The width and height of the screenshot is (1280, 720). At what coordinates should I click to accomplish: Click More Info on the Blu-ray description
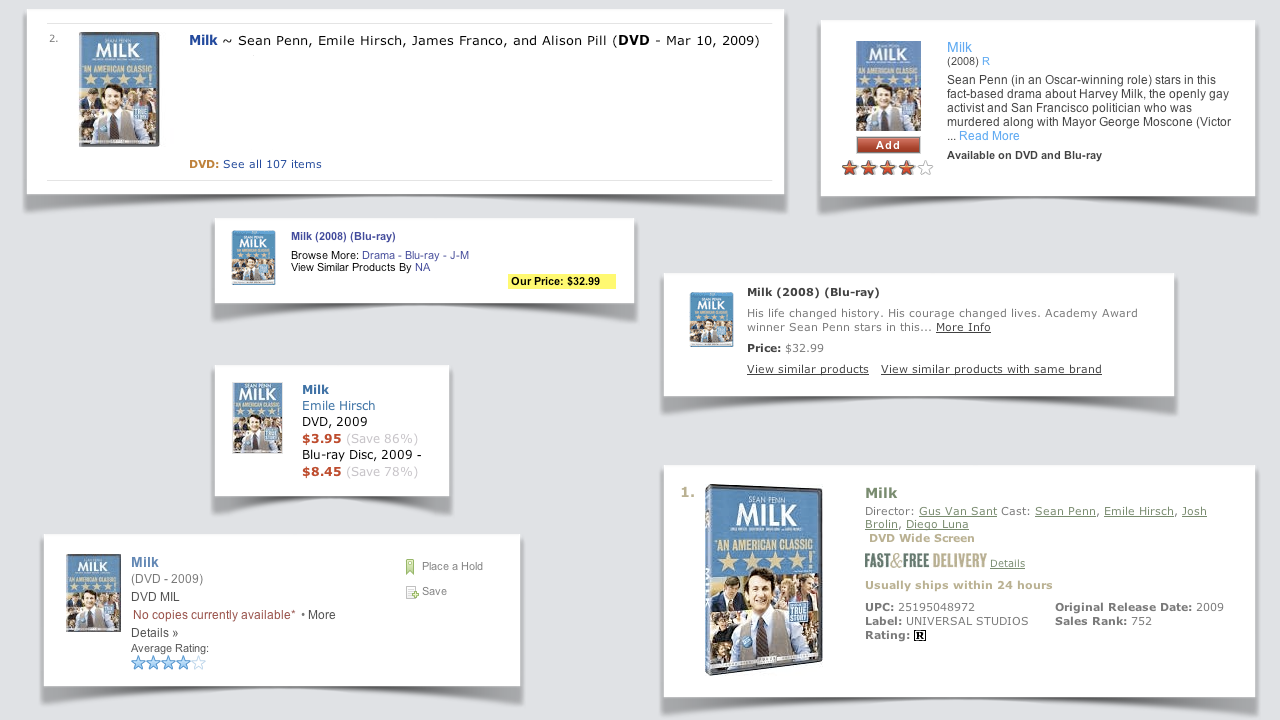962,327
